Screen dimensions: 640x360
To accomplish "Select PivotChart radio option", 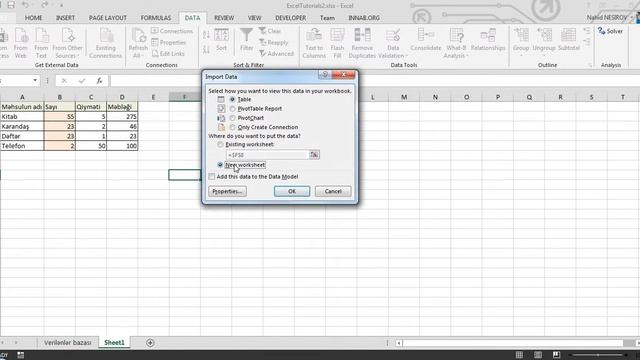I will pyautogui.click(x=233, y=118).
